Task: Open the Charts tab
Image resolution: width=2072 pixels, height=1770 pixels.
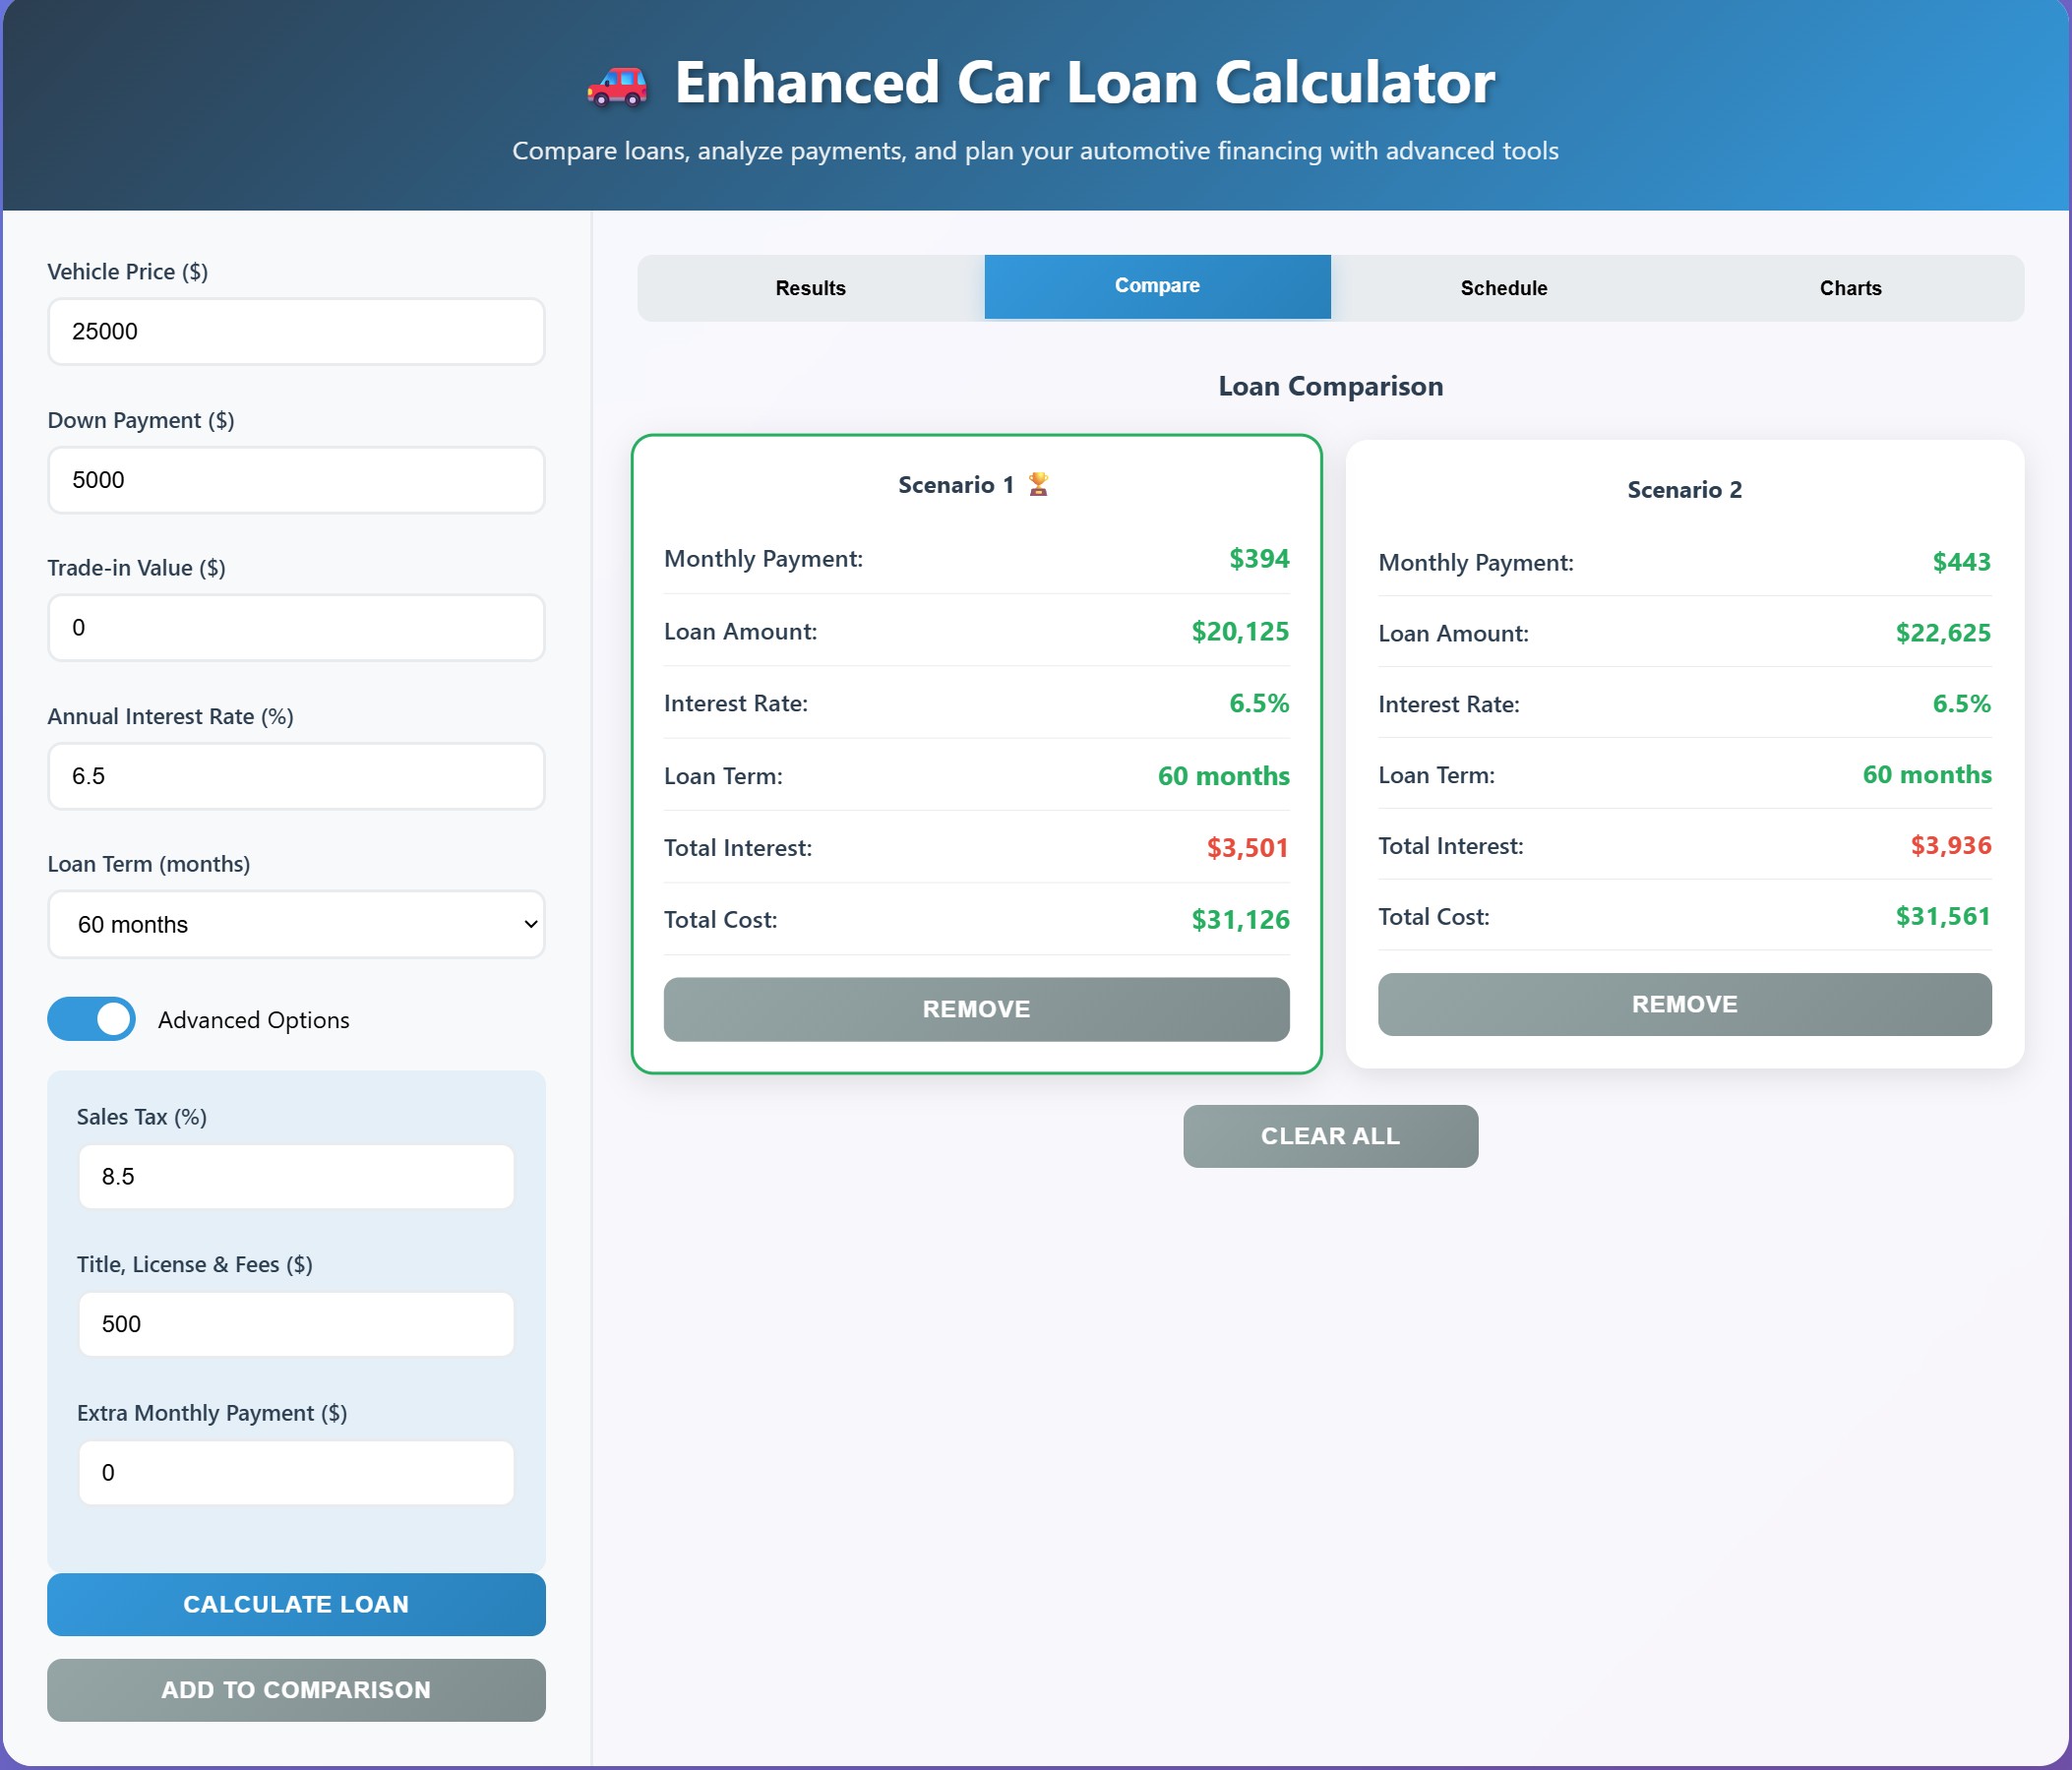Action: tap(1850, 287)
